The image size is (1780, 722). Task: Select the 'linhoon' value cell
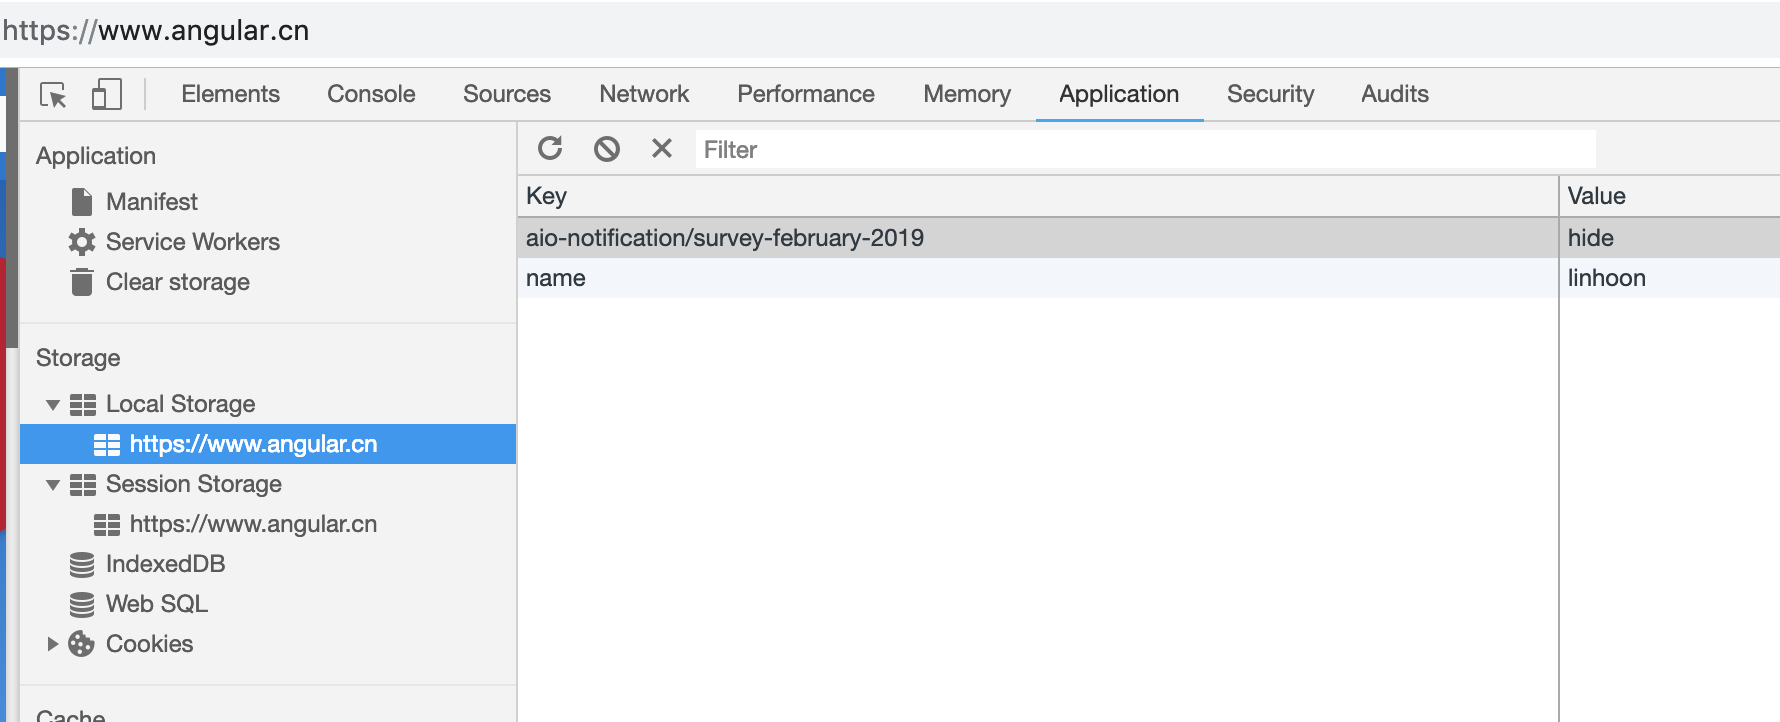[1670, 278]
